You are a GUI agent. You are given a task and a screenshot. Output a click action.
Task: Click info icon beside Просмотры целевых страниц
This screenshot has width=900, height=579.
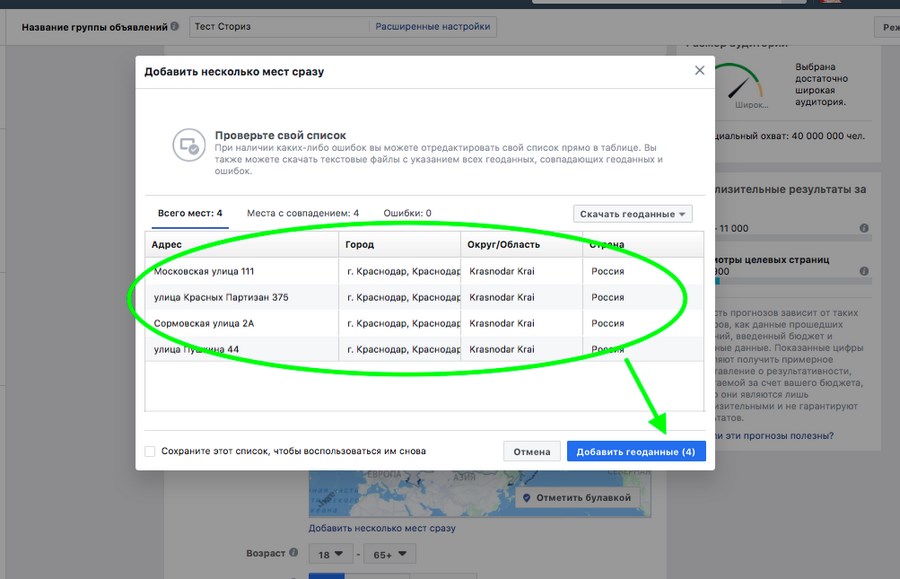(864, 271)
